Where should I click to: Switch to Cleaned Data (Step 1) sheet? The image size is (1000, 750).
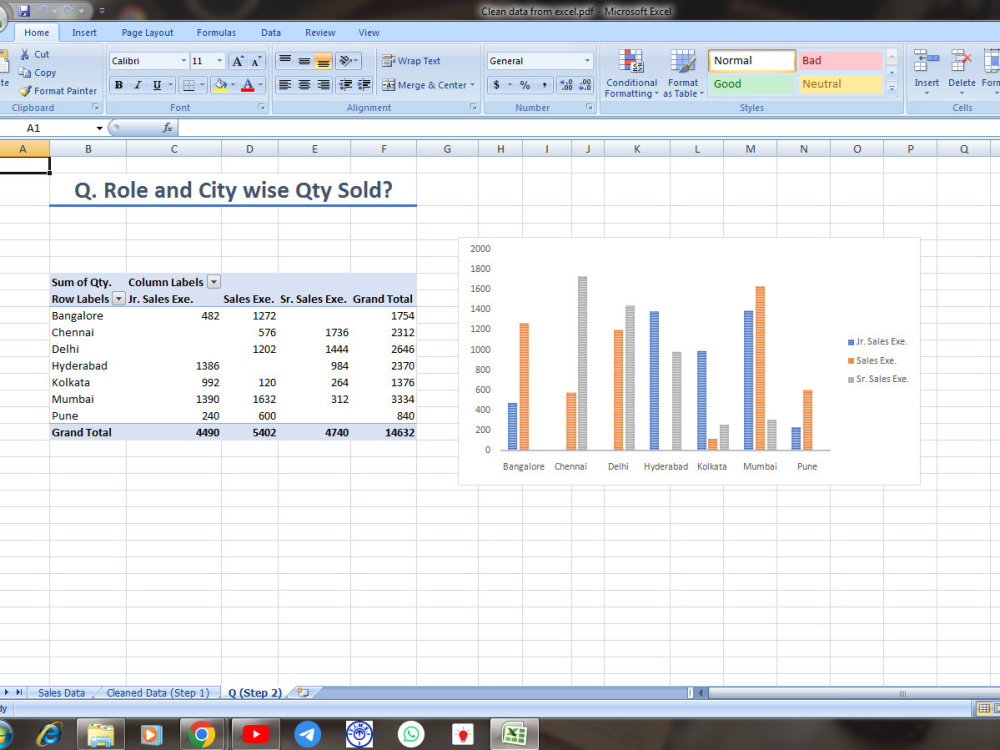click(x=158, y=693)
